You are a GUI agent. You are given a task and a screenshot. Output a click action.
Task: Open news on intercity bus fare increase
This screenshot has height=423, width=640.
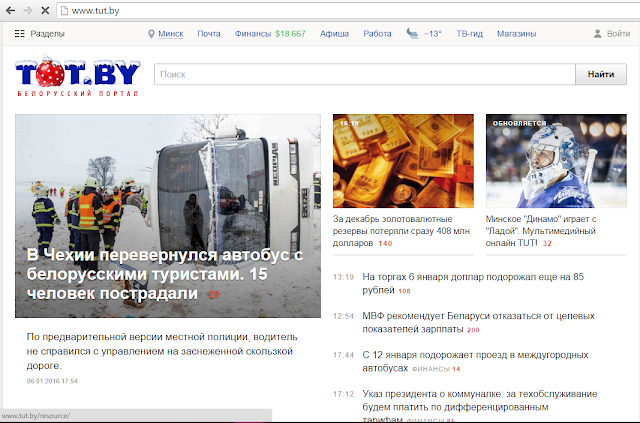click(x=476, y=361)
